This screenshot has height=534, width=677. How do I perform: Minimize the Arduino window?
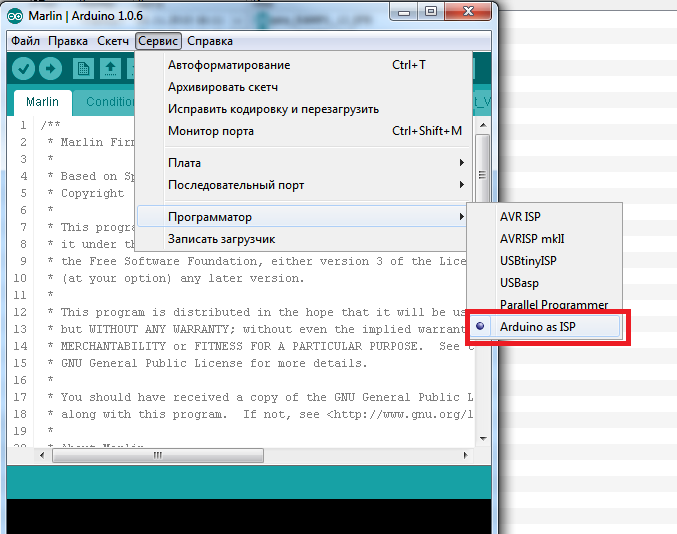coord(403,12)
